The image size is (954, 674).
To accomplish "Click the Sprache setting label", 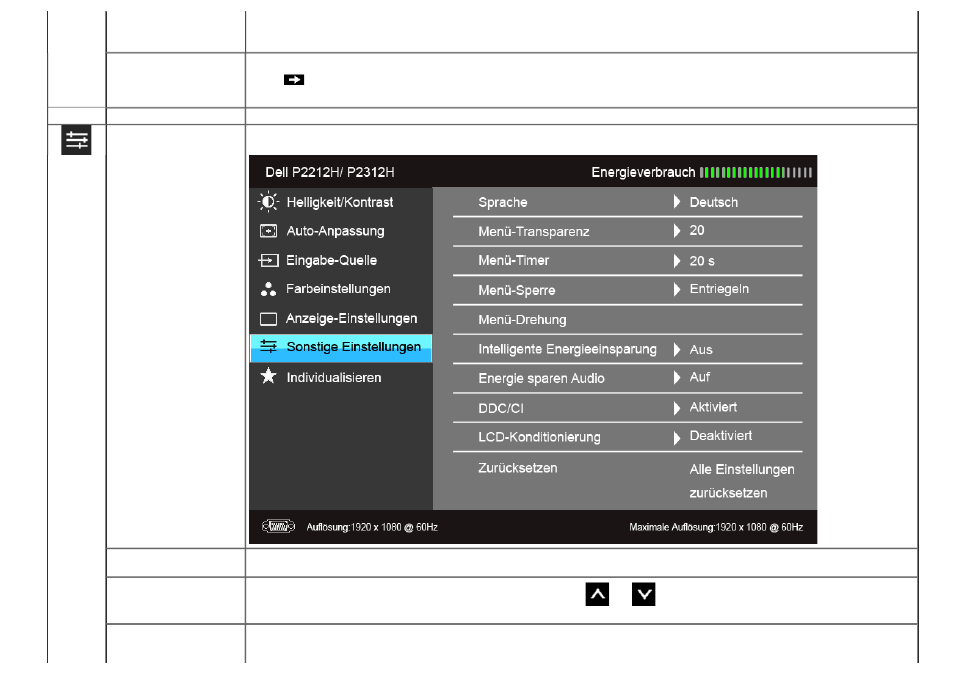I will (x=503, y=202).
